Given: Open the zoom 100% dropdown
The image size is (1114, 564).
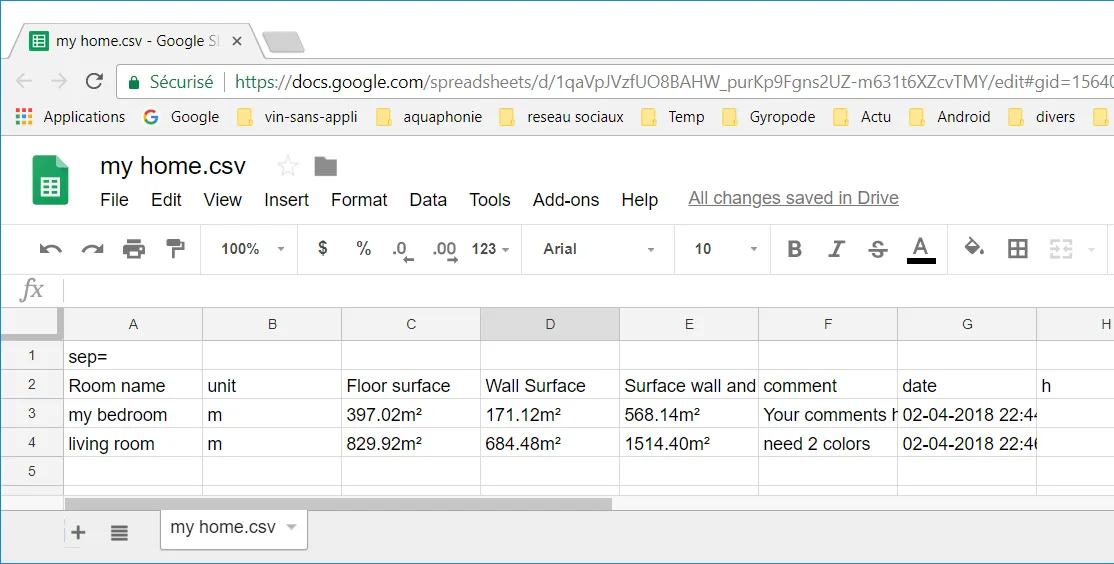Looking at the screenshot, I should (252, 249).
